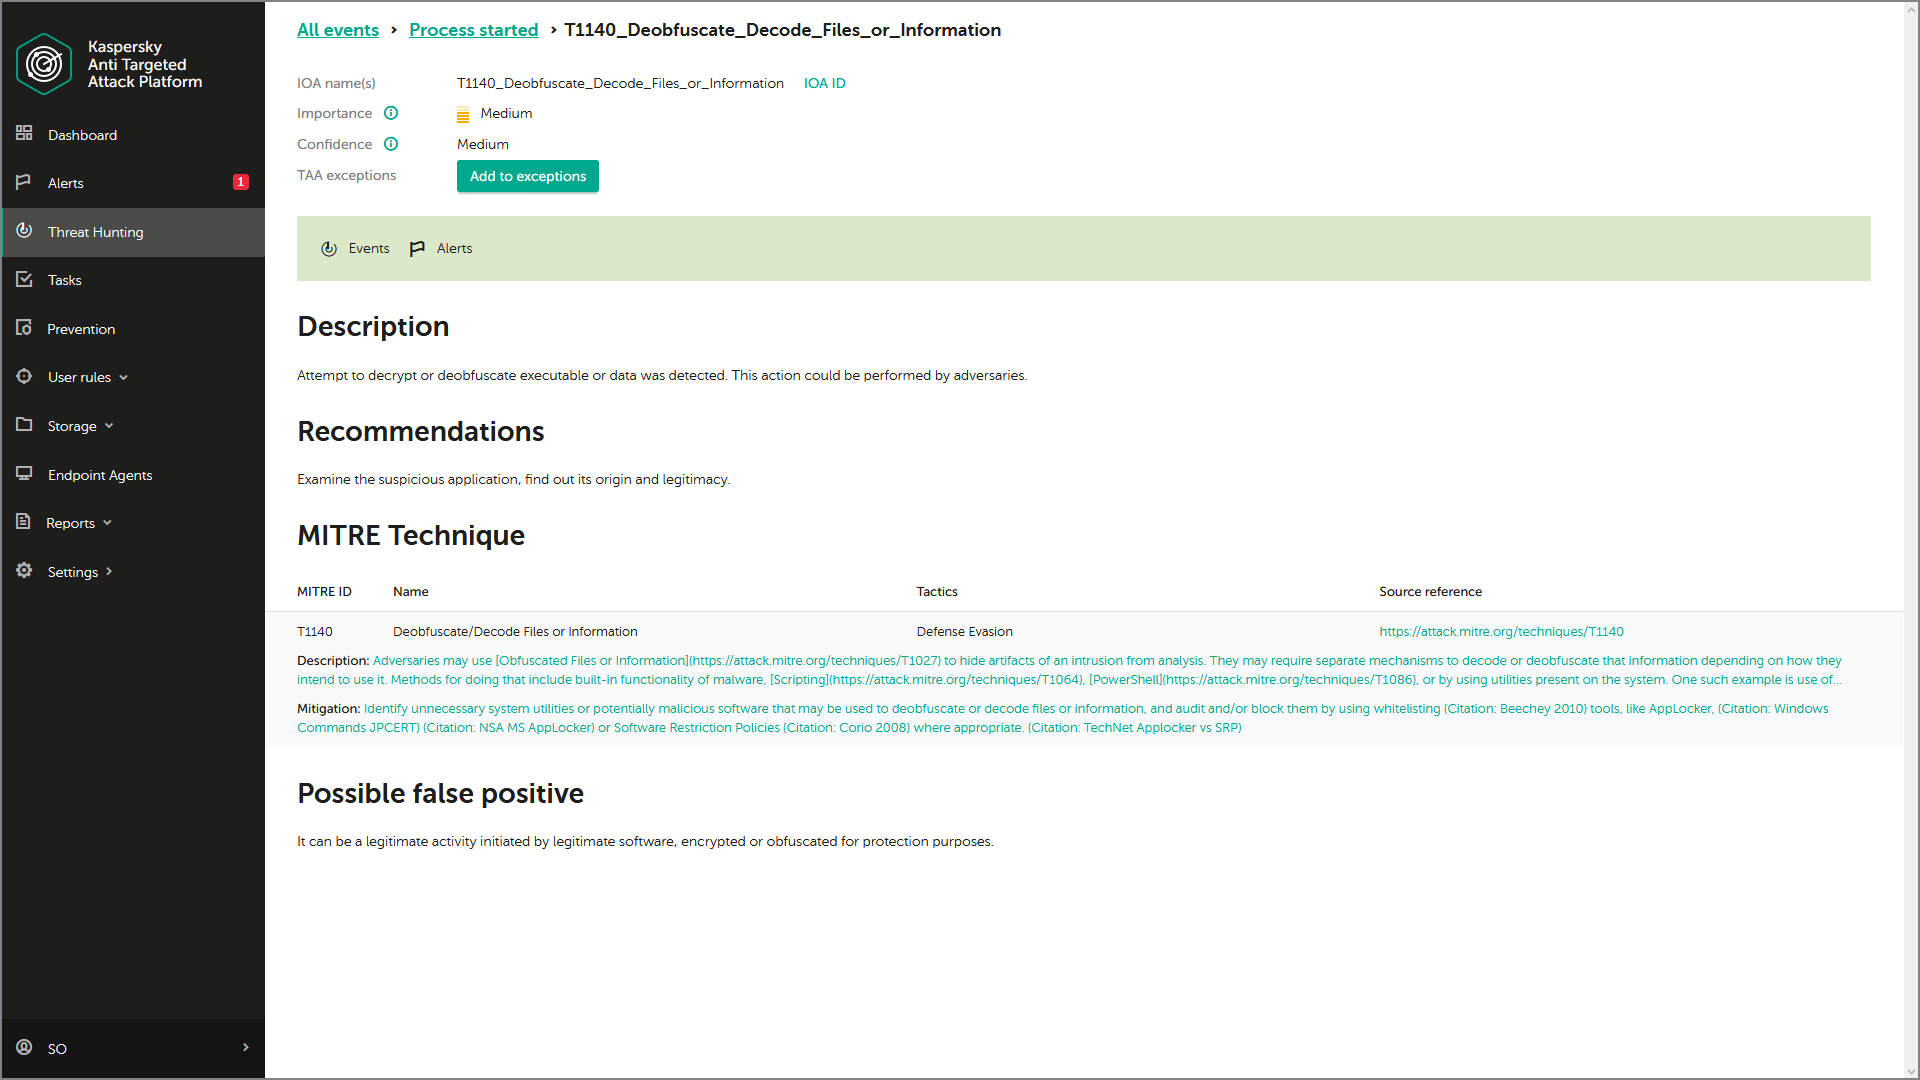
Task: Open the attack.mitre.org T1140 source link
Action: [x=1501, y=632]
